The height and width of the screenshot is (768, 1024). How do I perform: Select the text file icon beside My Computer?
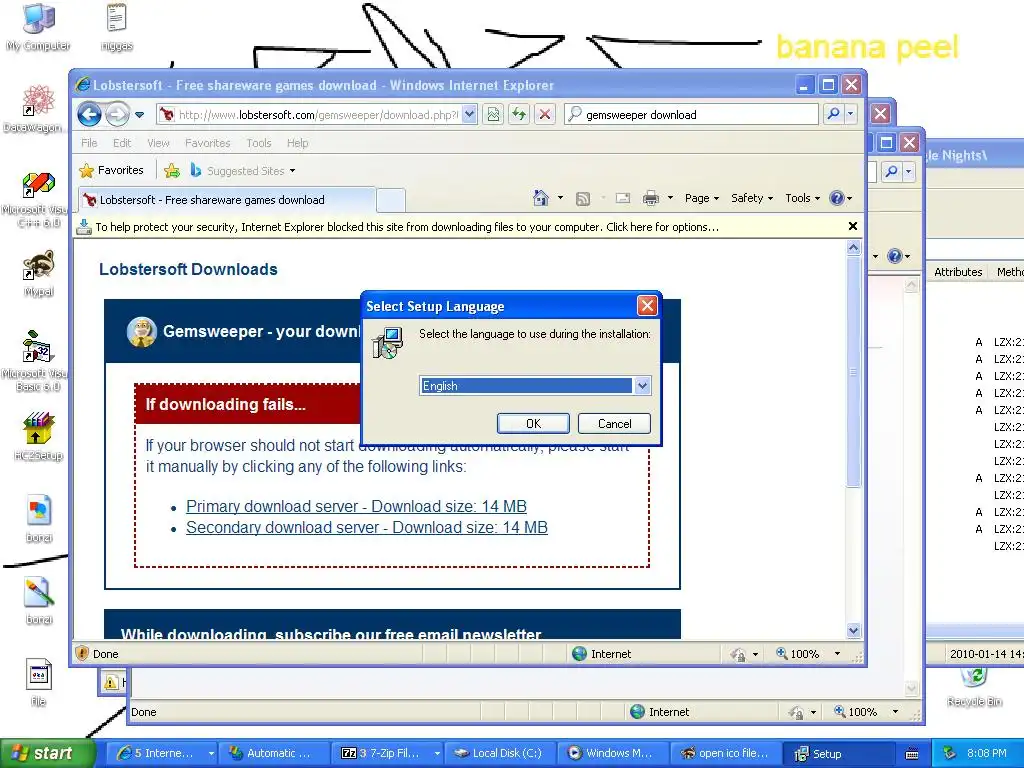coord(116,27)
